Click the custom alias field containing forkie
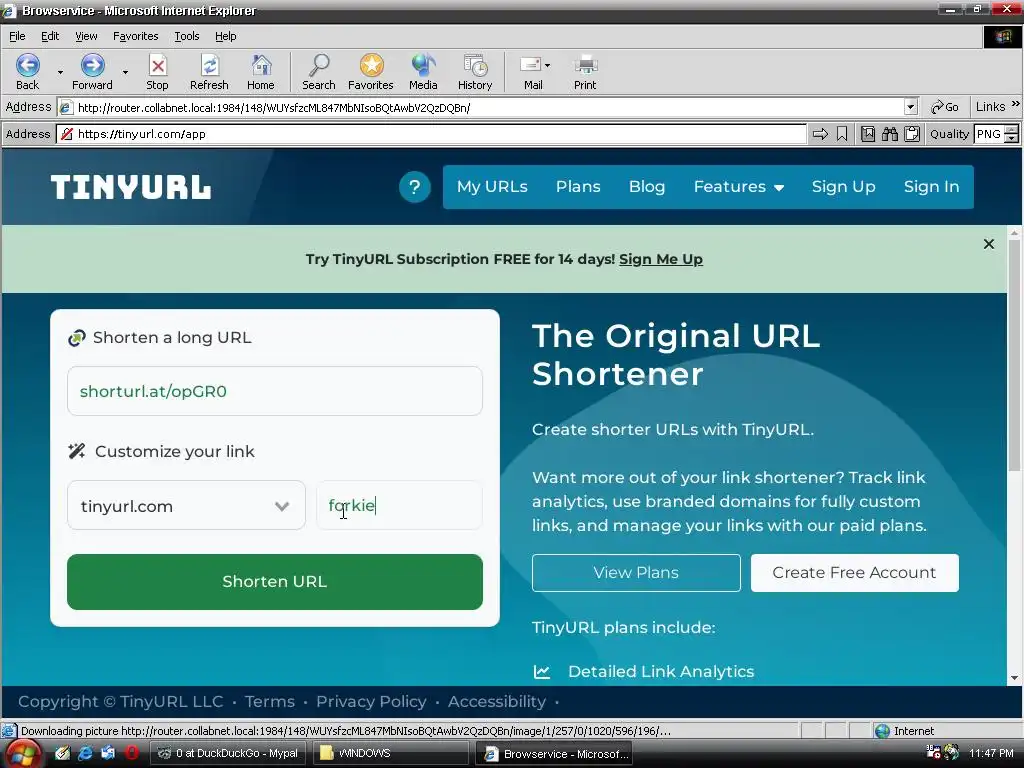This screenshot has width=1024, height=768. click(399, 505)
